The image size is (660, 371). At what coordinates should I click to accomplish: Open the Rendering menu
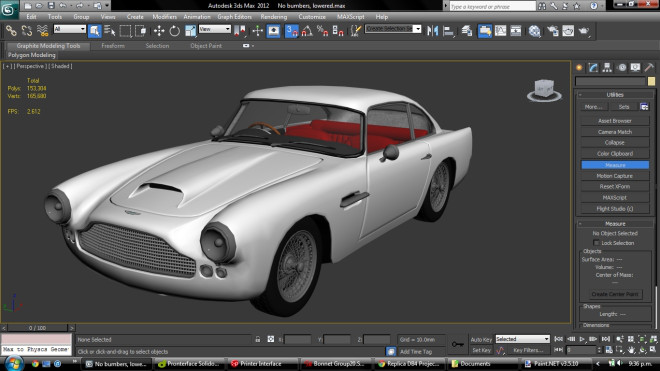coord(274,17)
